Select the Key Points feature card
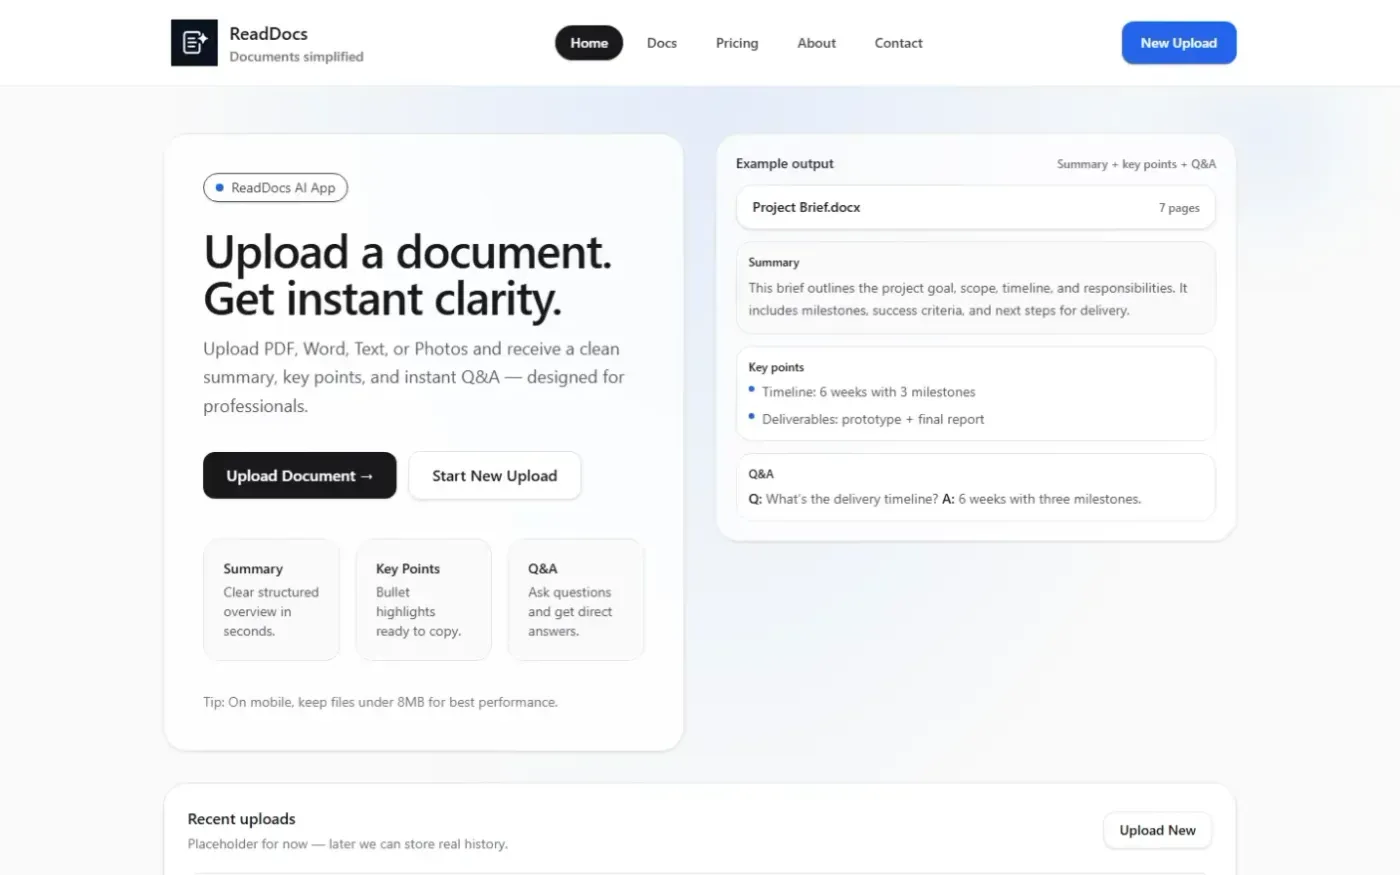This screenshot has height=875, width=1400. [x=423, y=599]
